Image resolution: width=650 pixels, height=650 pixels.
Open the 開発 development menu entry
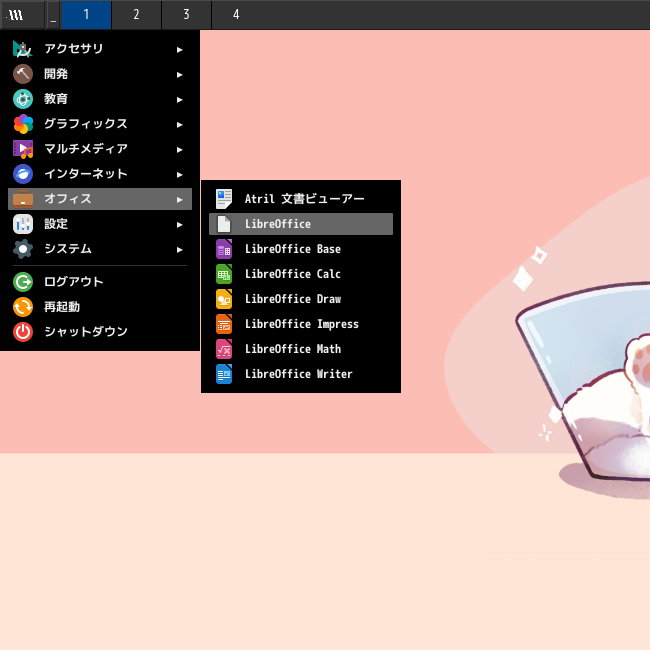pos(99,74)
